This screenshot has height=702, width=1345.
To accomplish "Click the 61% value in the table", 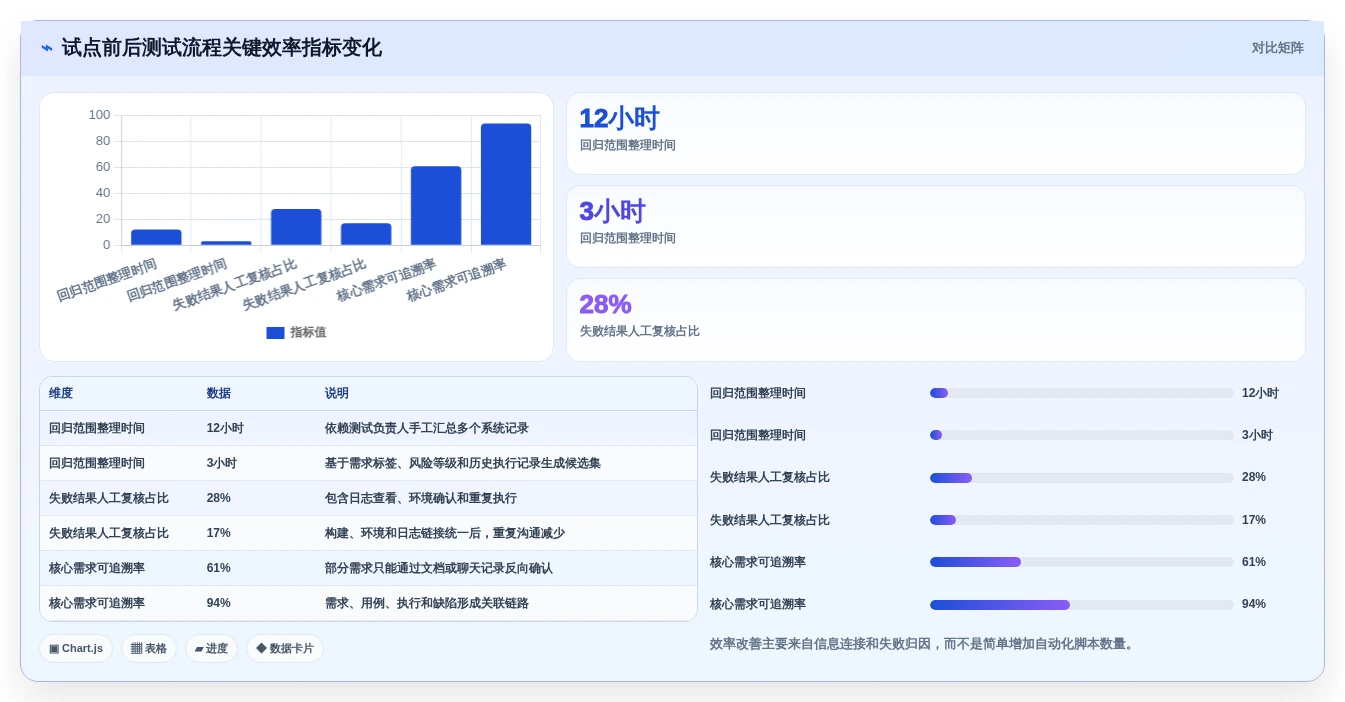I will (x=219, y=568).
